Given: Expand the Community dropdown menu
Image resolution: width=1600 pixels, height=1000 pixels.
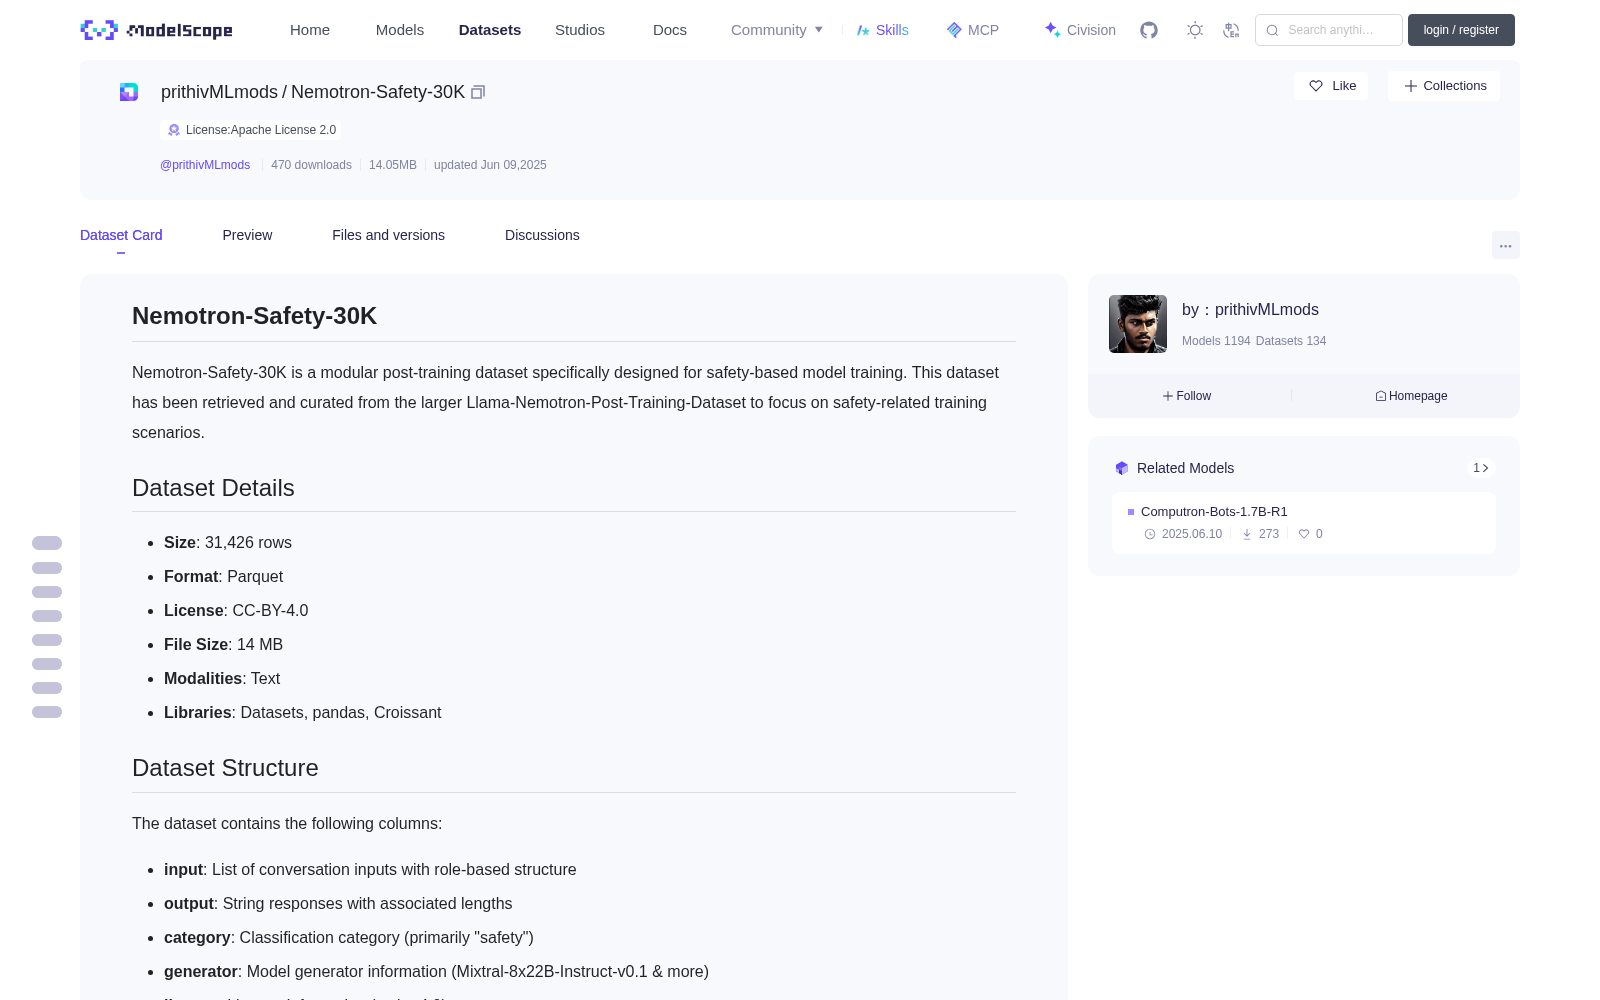Looking at the screenshot, I should (x=777, y=30).
